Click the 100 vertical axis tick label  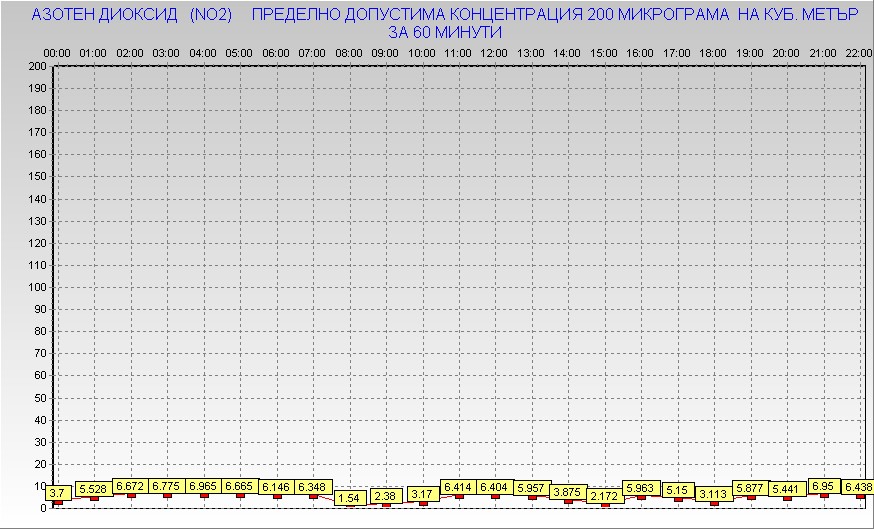point(37,288)
